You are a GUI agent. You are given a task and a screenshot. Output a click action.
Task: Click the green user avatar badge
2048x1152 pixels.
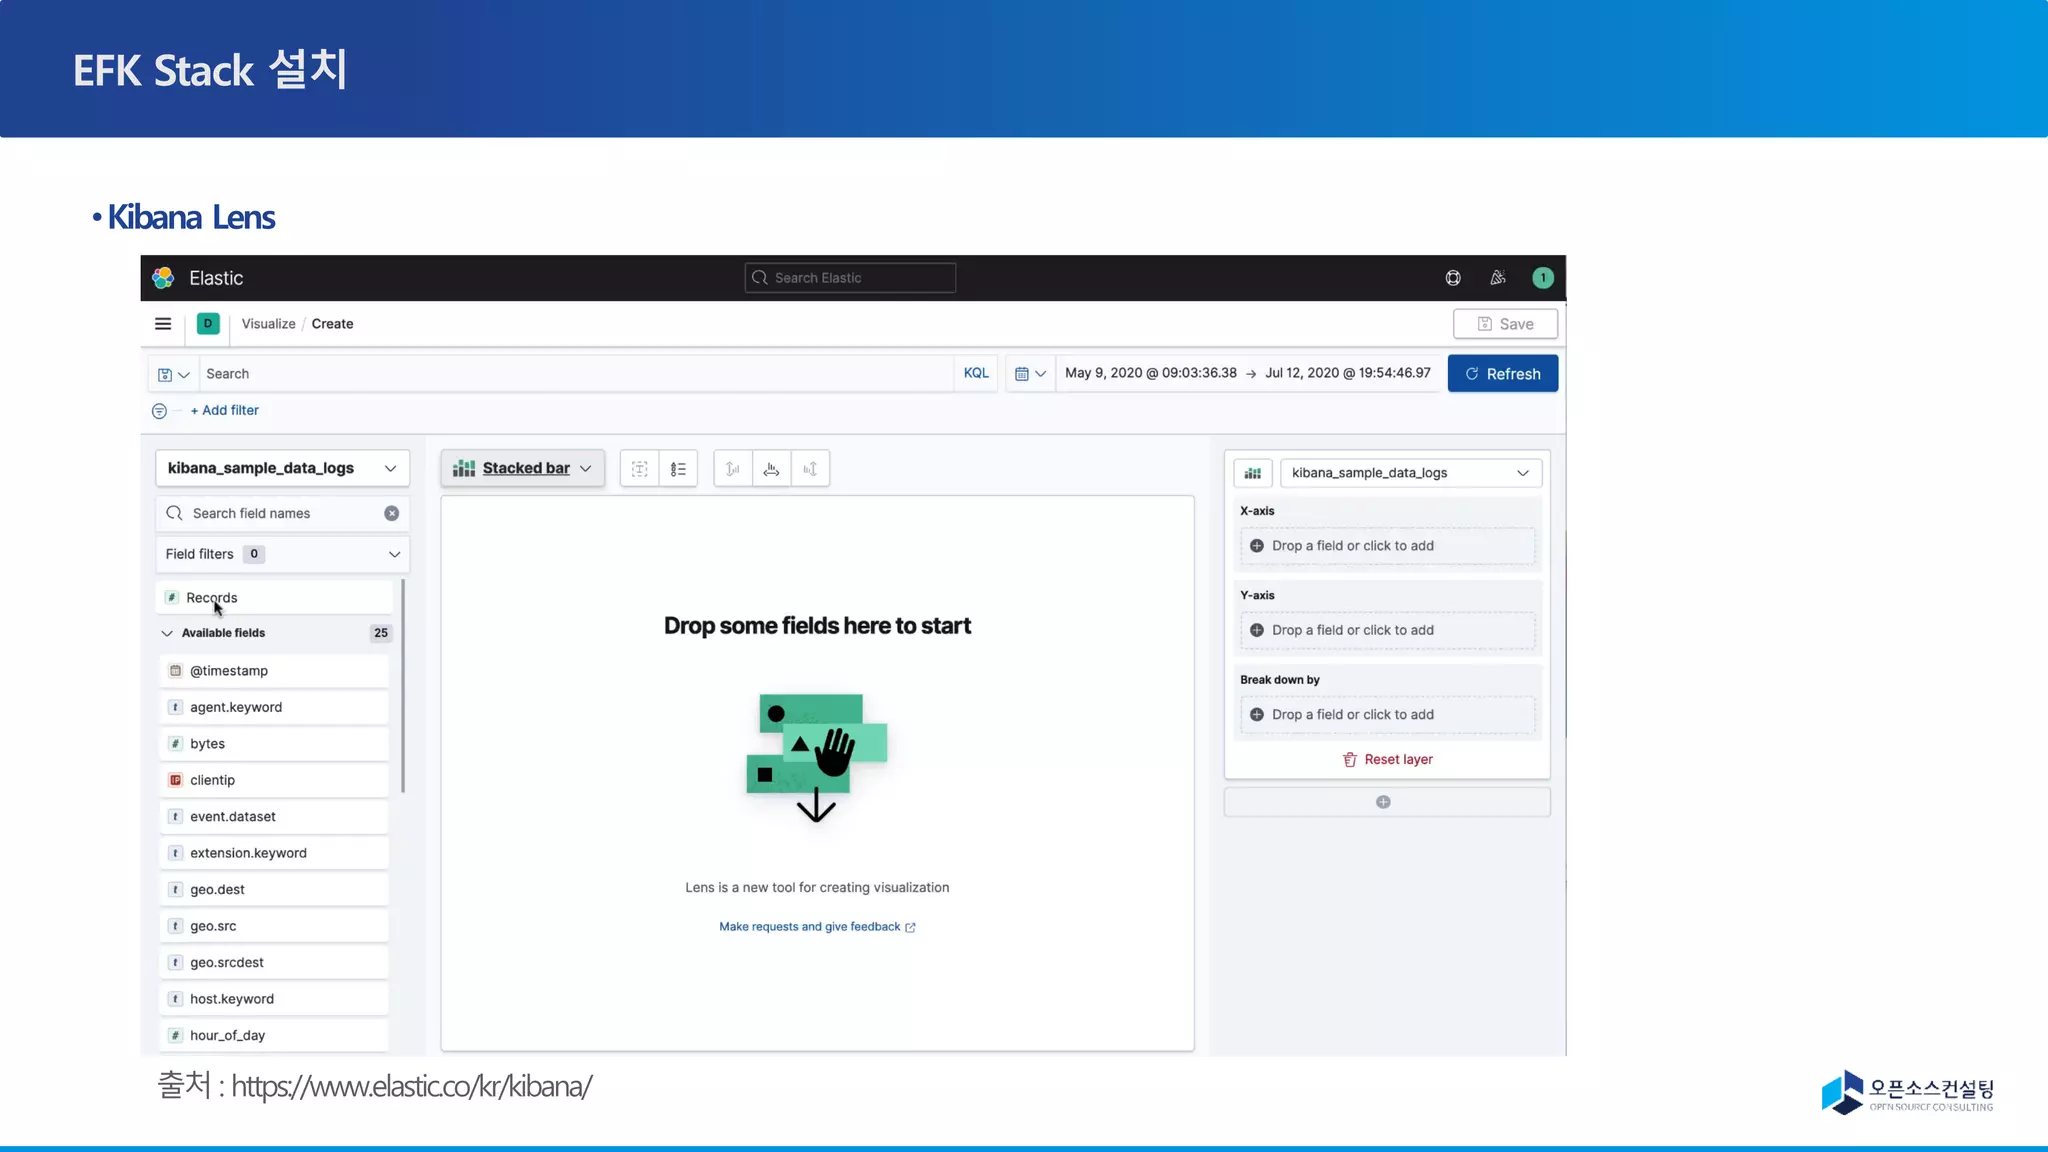(x=1543, y=278)
